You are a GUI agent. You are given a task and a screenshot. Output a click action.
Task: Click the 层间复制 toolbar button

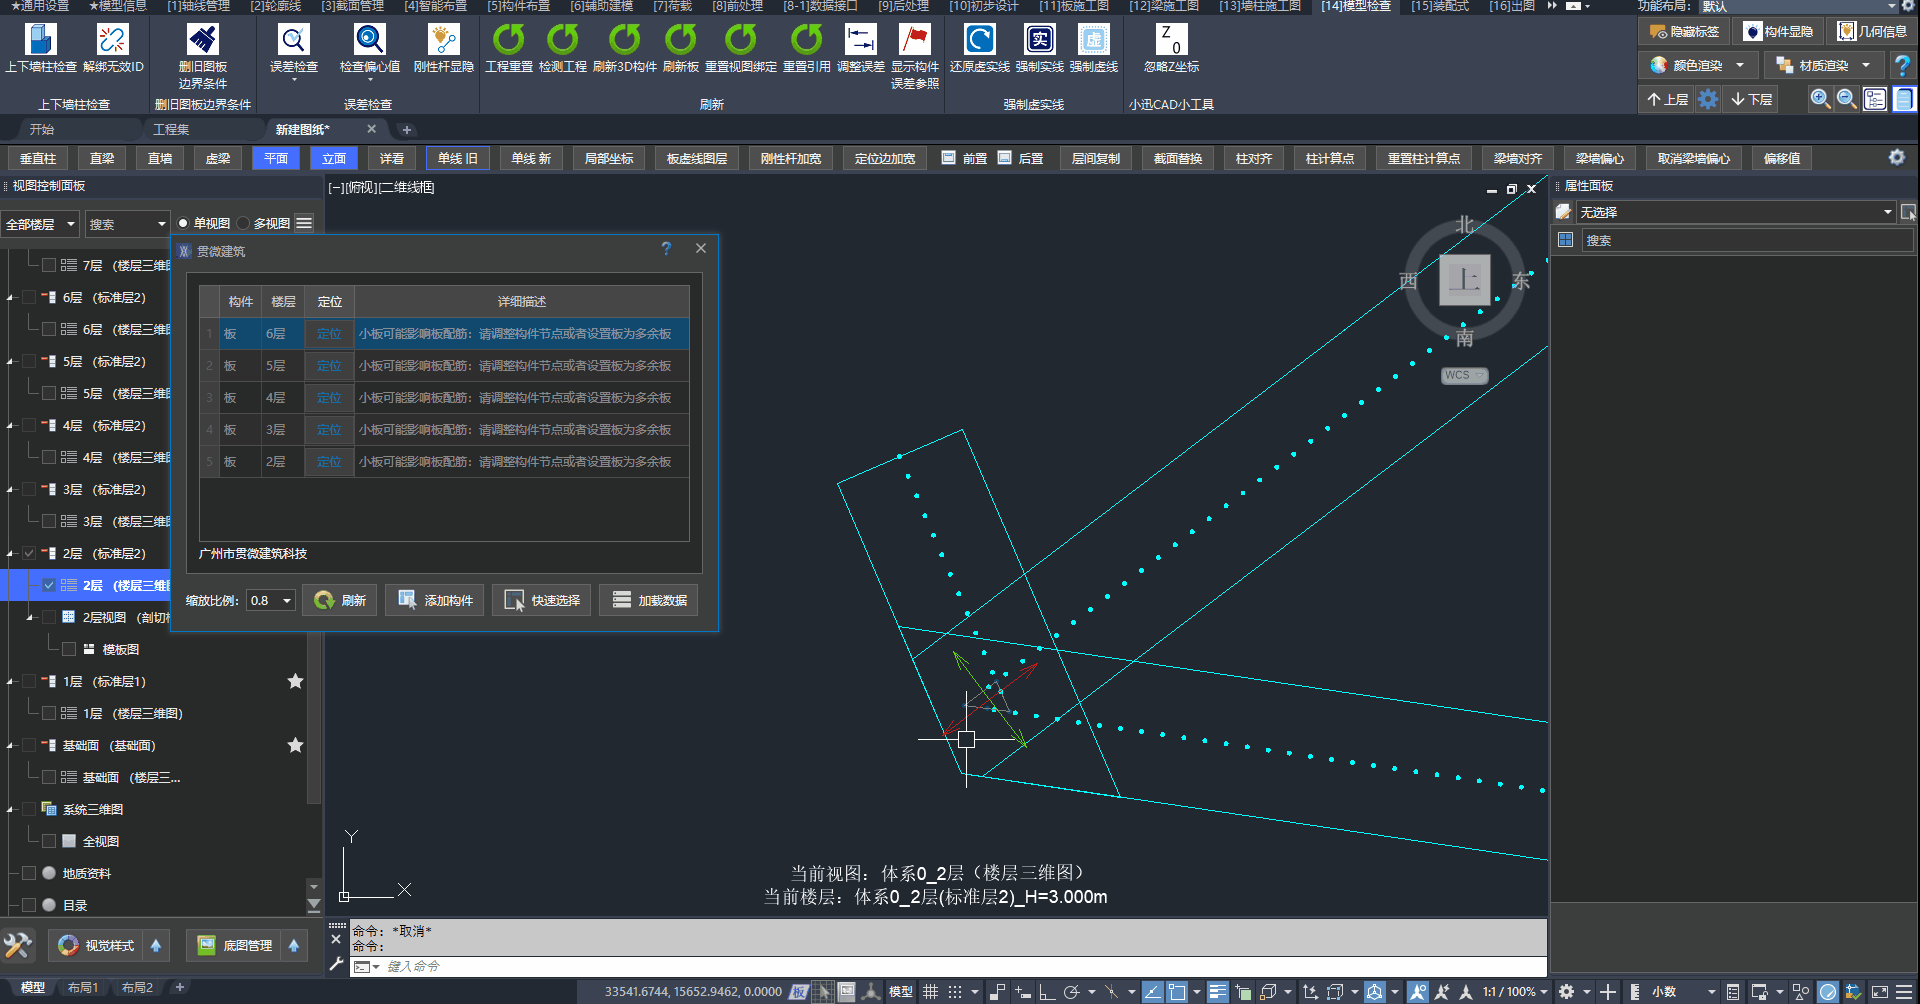tap(1096, 158)
